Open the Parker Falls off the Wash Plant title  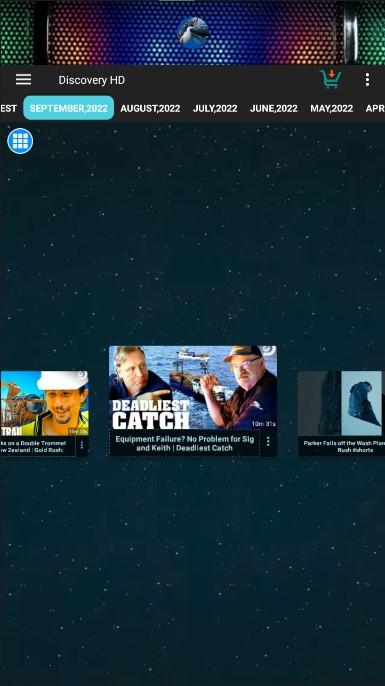tap(344, 446)
